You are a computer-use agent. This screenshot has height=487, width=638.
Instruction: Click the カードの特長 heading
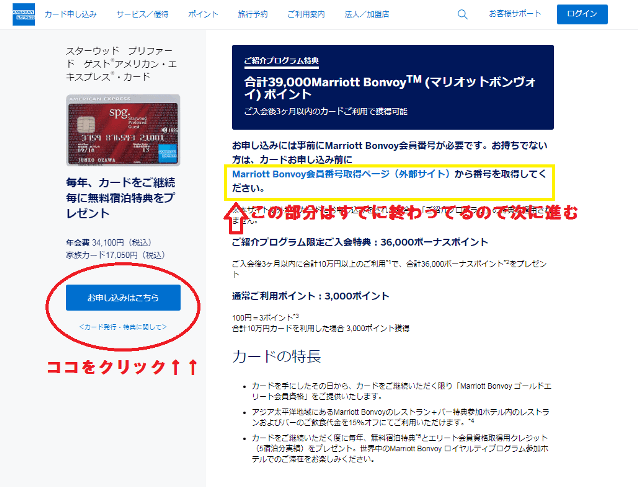pyautogui.click(x=276, y=356)
